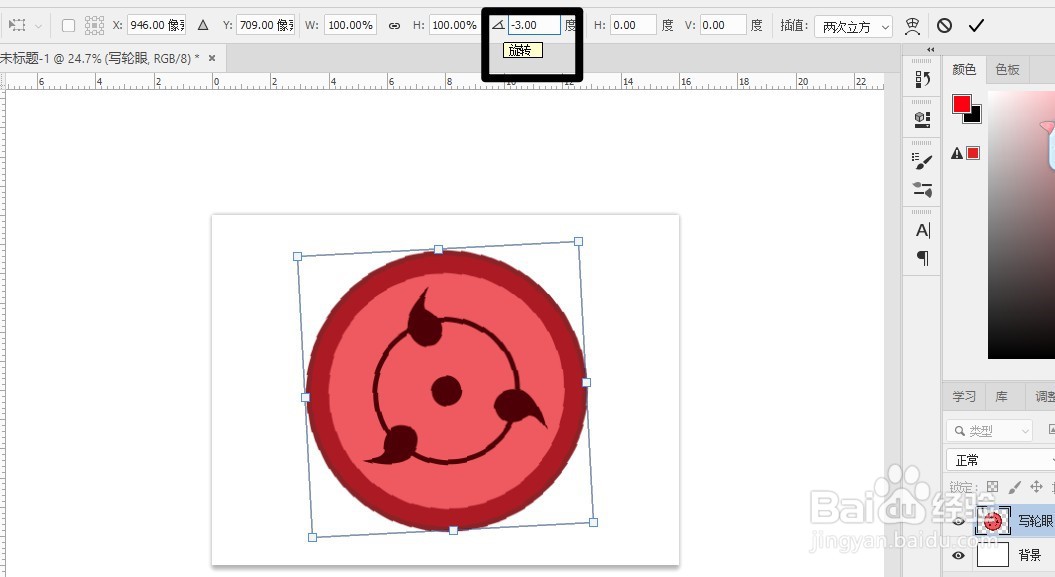Pick a color in the color field
The image size is (1055, 577).
coord(1021,225)
